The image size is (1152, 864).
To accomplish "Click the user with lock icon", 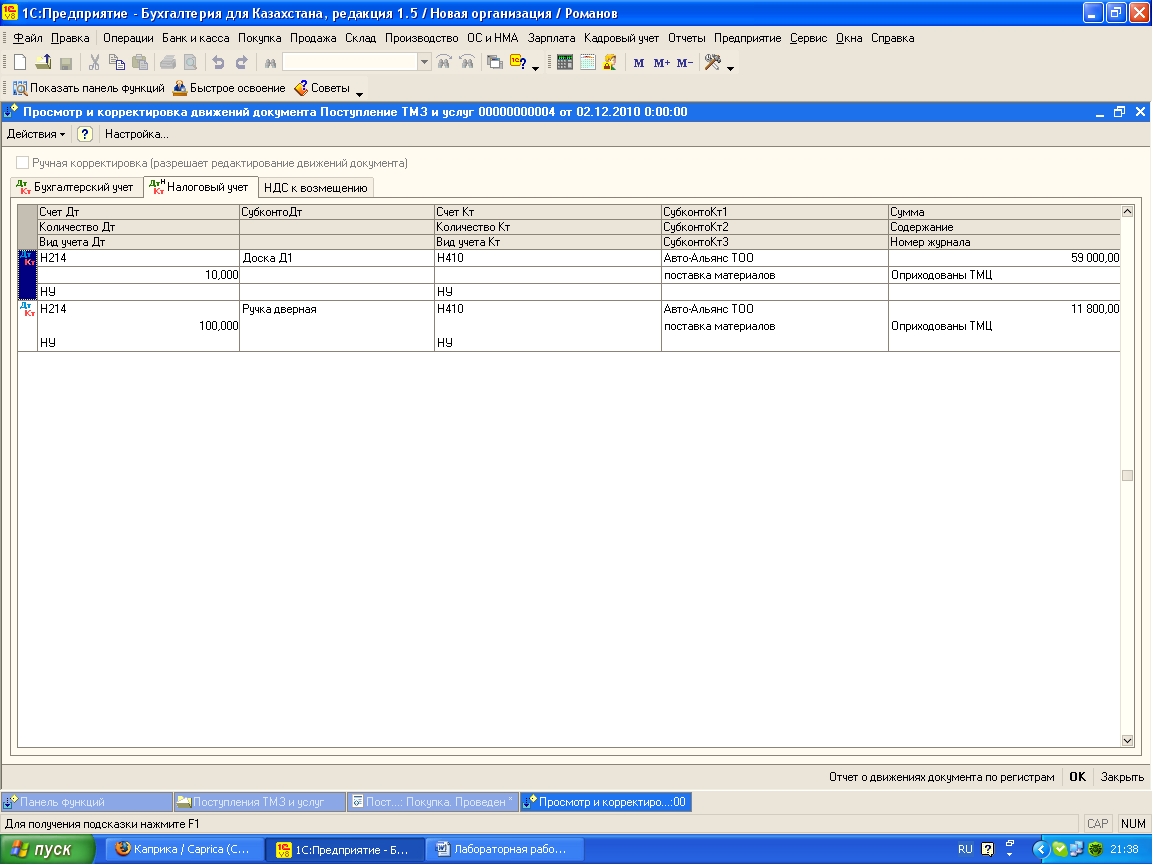I will pyautogui.click(x=610, y=63).
